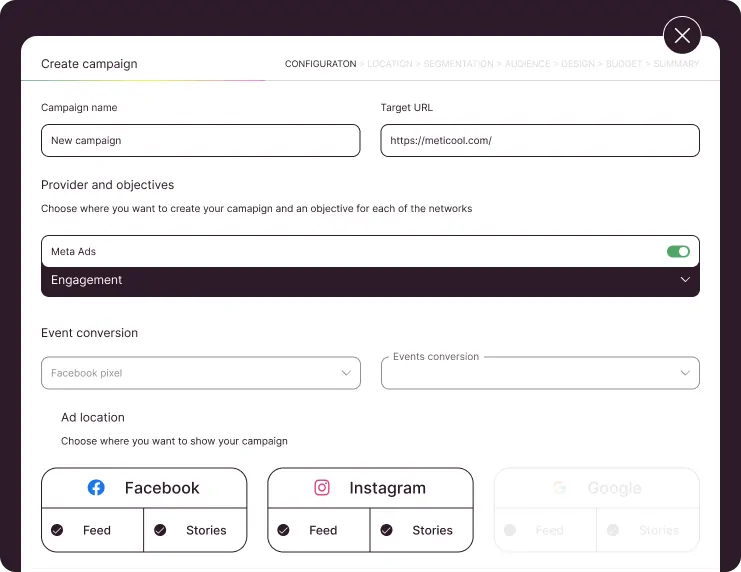Click the Facebook logo icon
This screenshot has height=572, width=741.
[96, 488]
